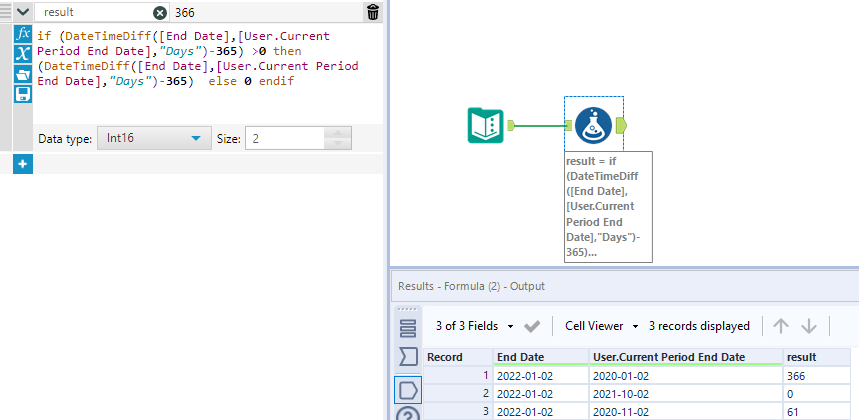
Task: Click the result column header
Action: (x=817, y=357)
